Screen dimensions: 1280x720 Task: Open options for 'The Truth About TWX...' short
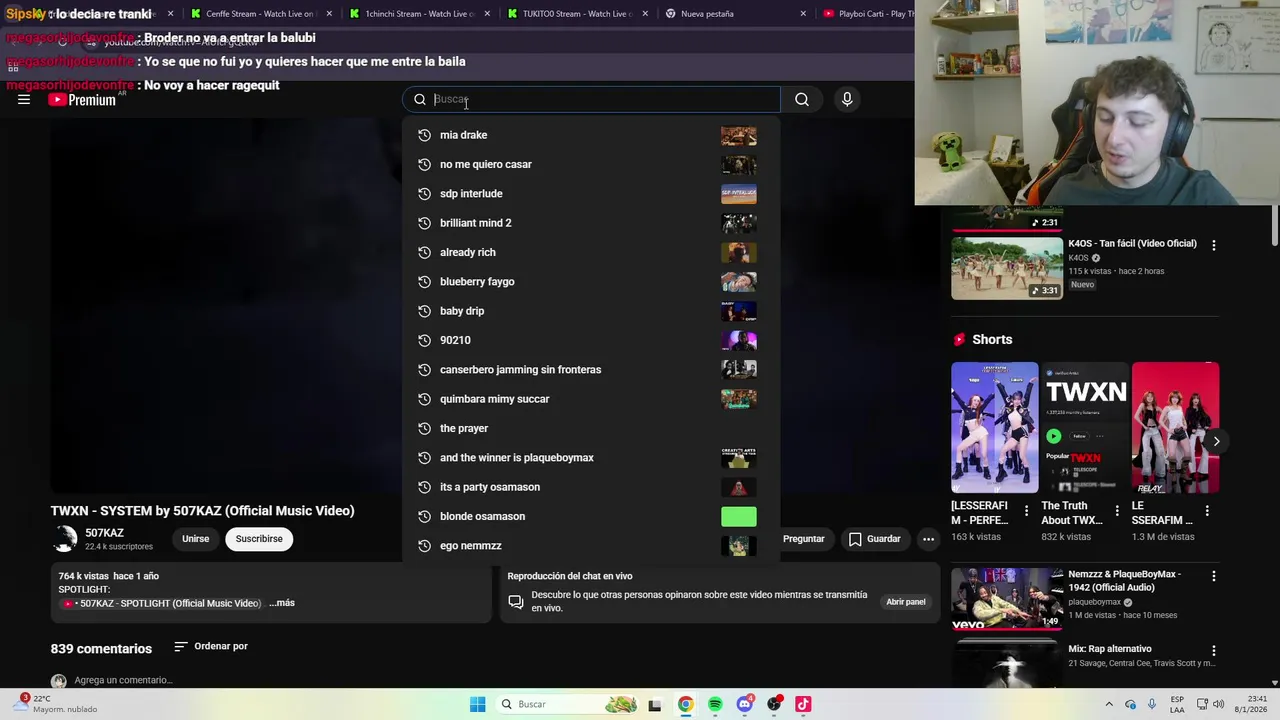click(x=1116, y=511)
